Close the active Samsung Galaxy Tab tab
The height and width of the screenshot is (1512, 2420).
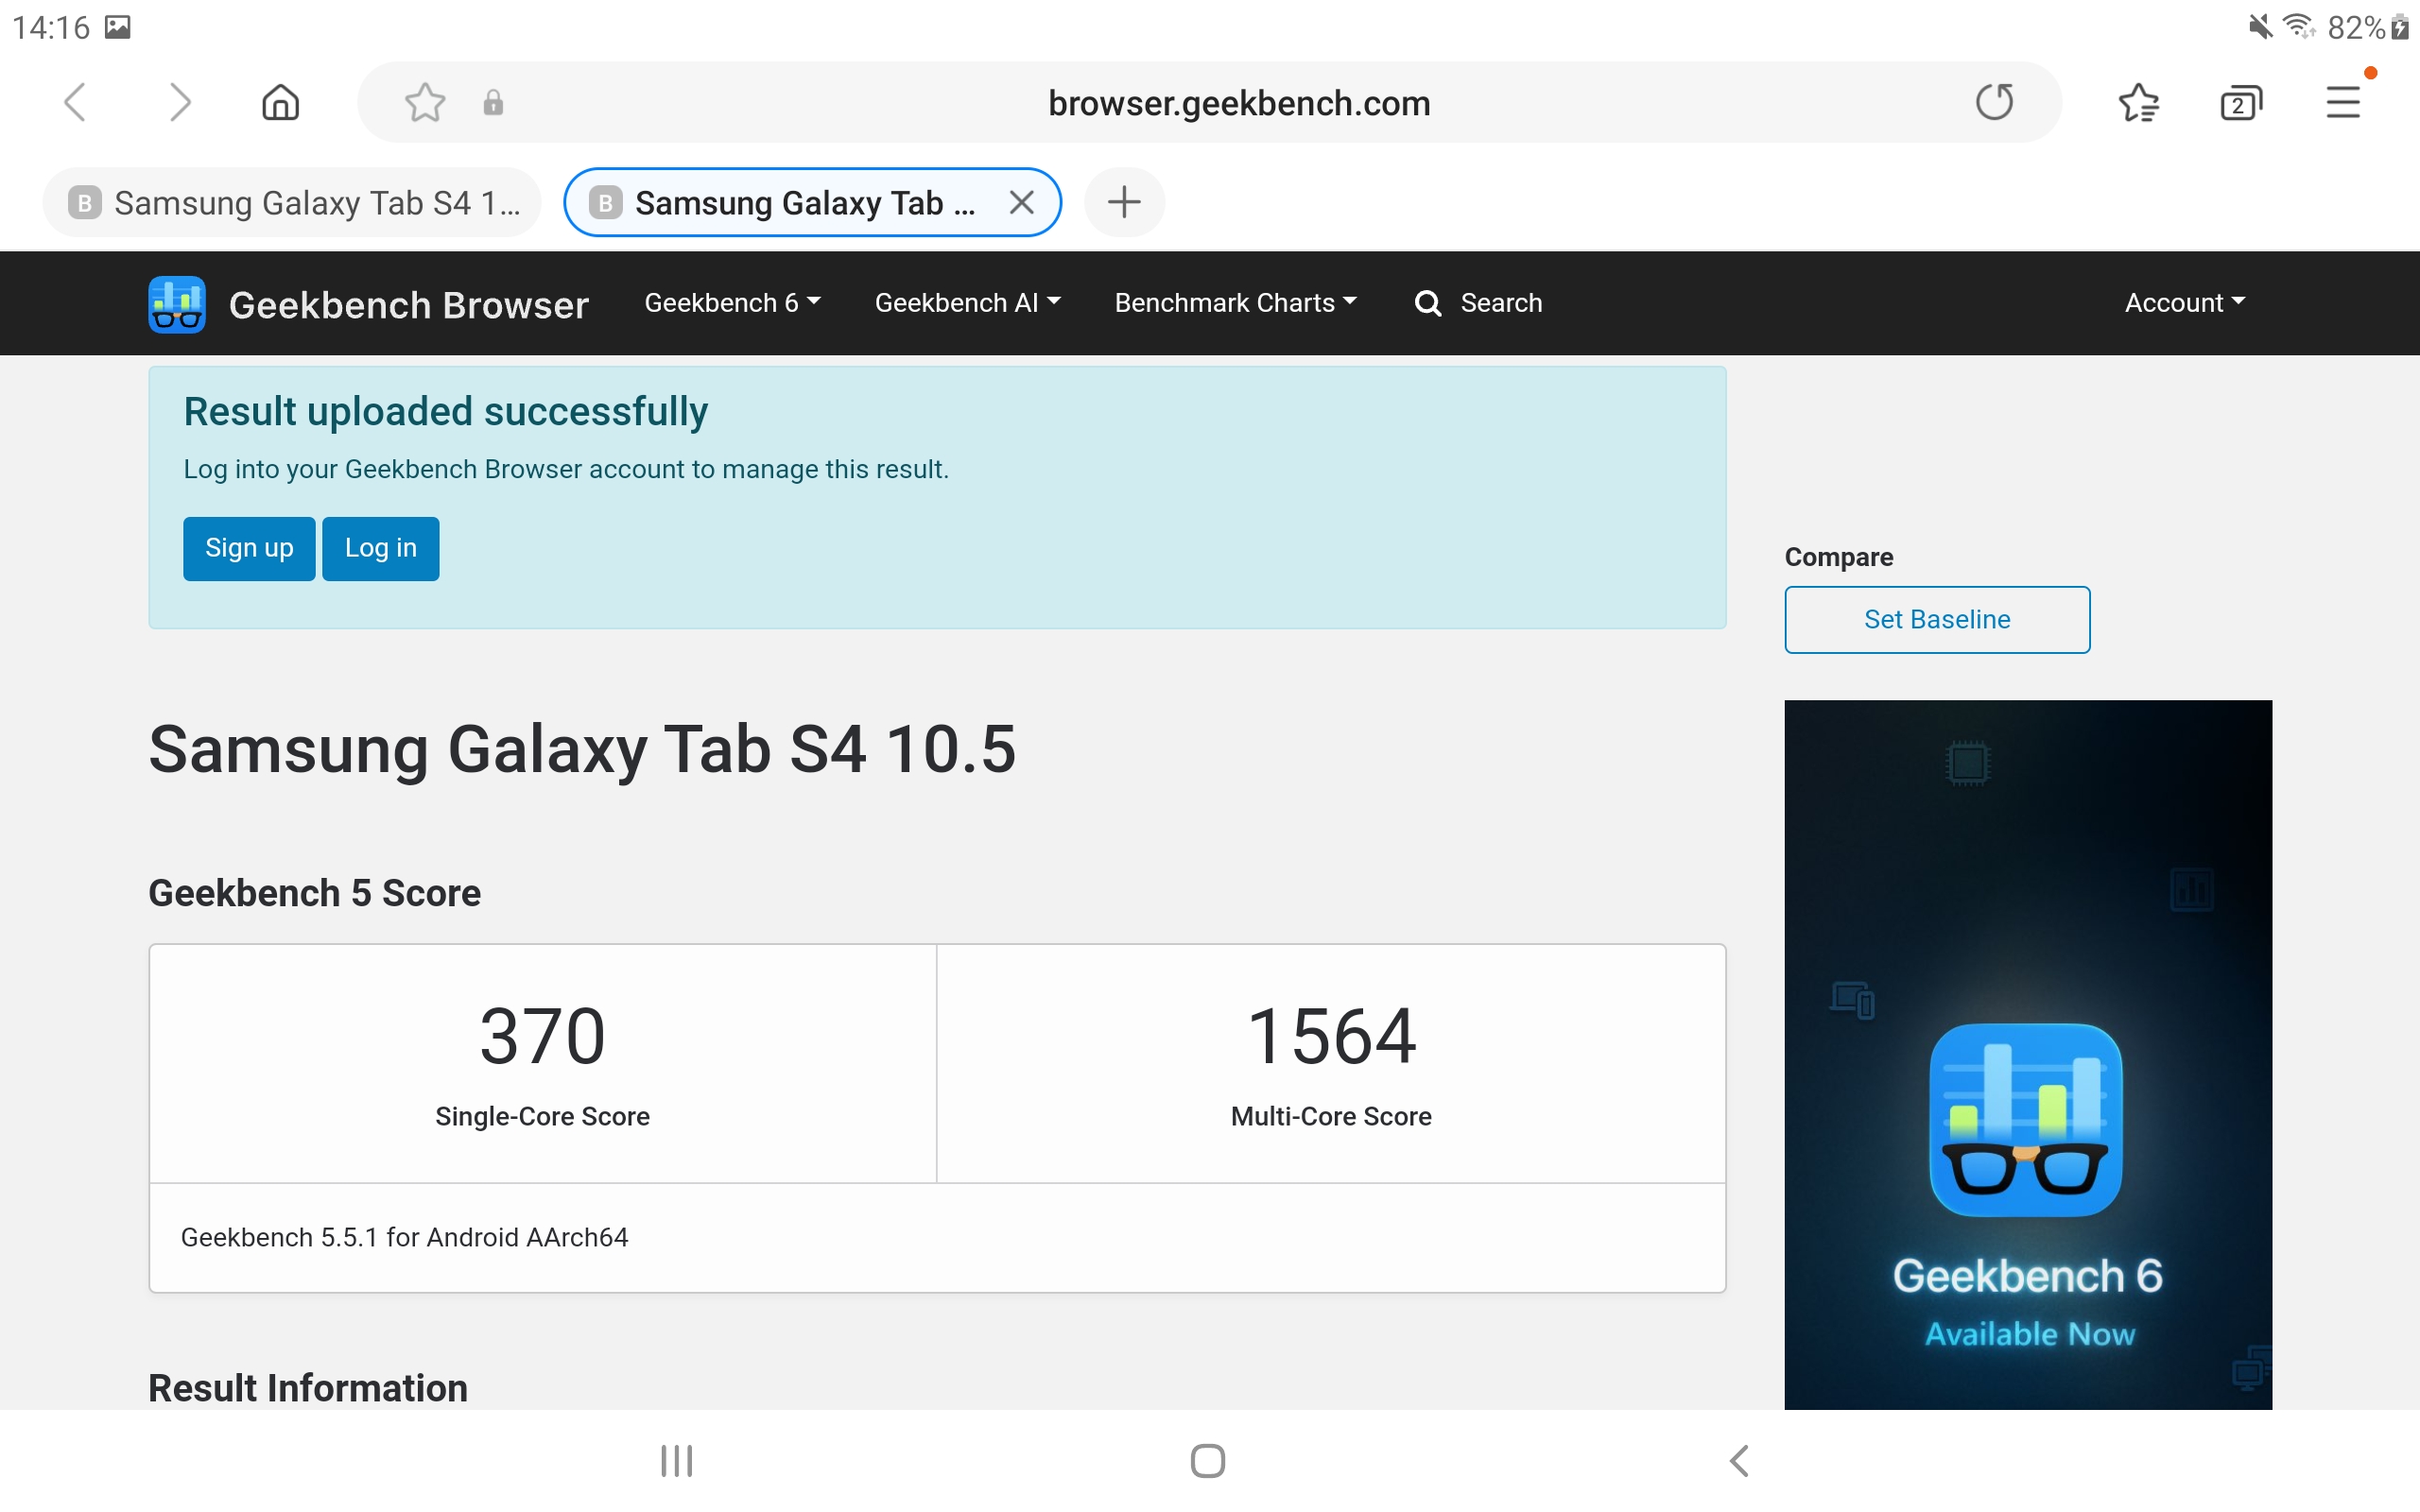[1021, 203]
